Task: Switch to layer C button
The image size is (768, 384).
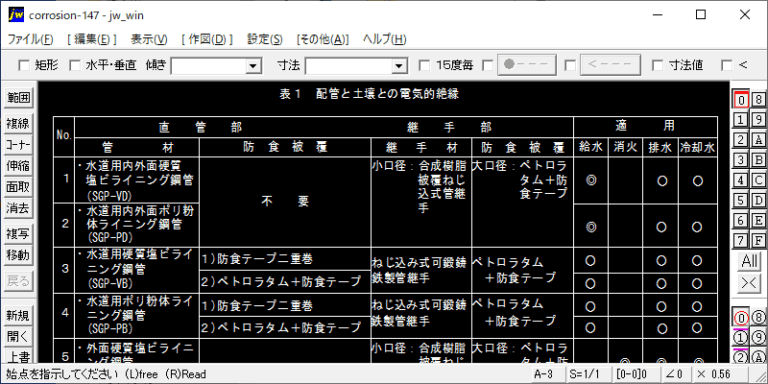Action: (x=758, y=180)
